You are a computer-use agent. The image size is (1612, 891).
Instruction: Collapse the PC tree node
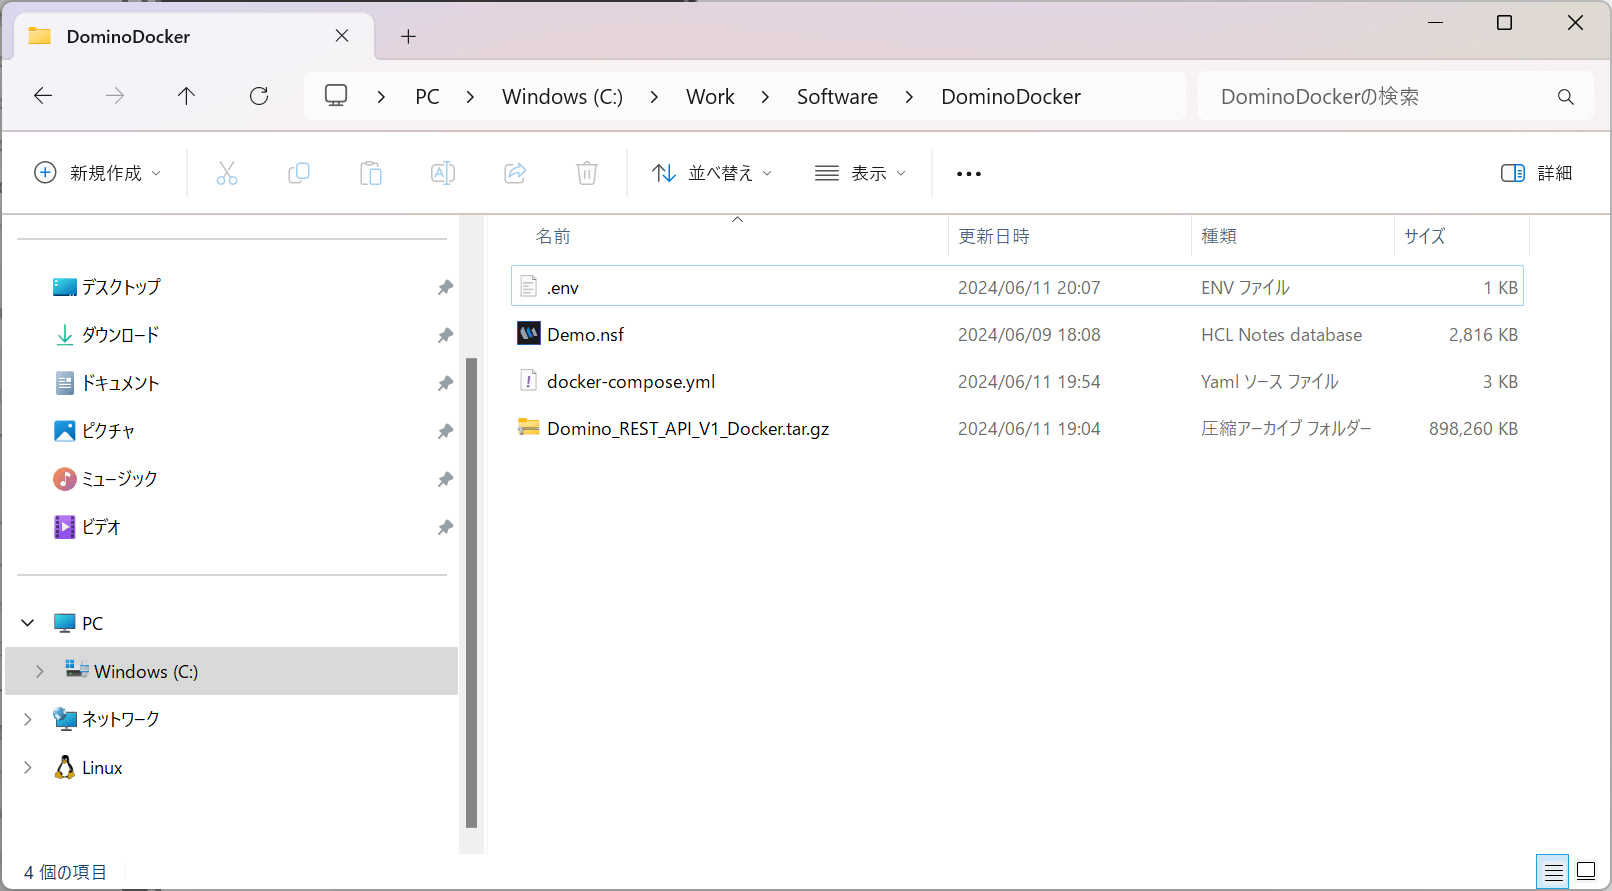pyautogui.click(x=28, y=623)
